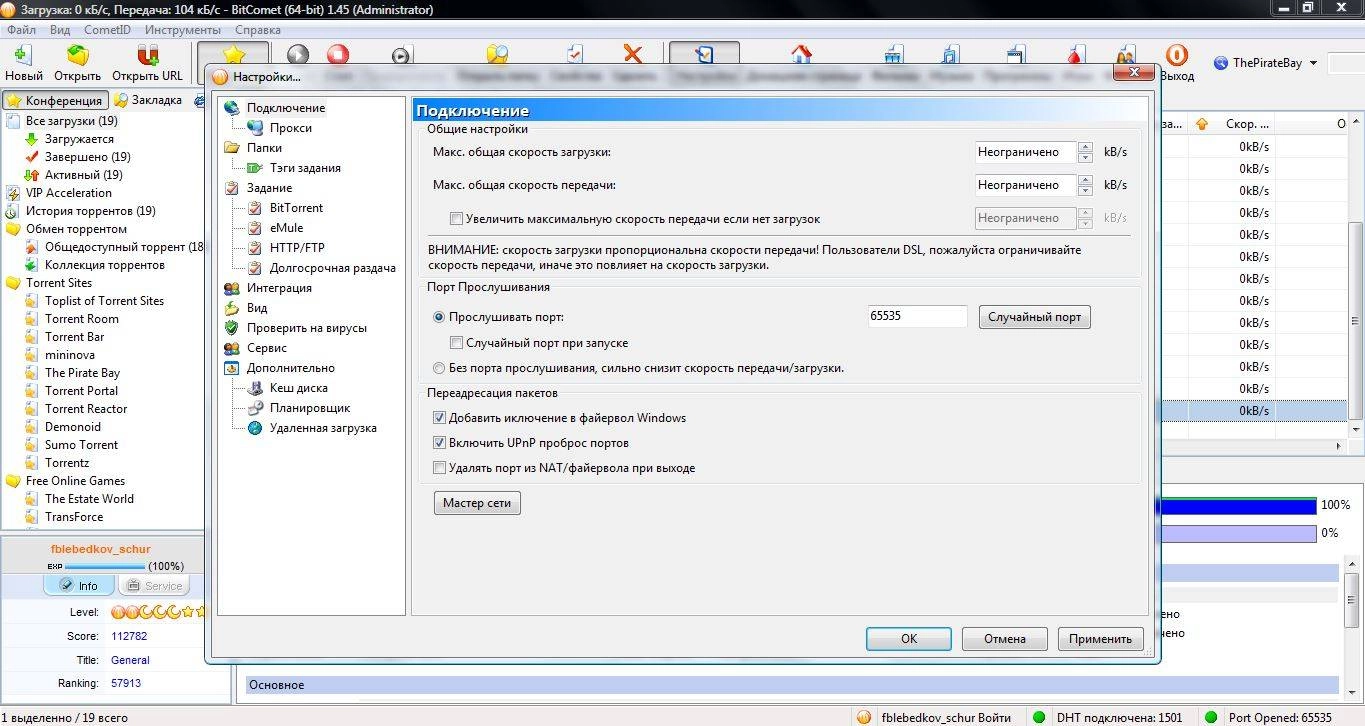Select Без порта прослушивания radio option
The image size is (1365, 726).
[x=439, y=368]
